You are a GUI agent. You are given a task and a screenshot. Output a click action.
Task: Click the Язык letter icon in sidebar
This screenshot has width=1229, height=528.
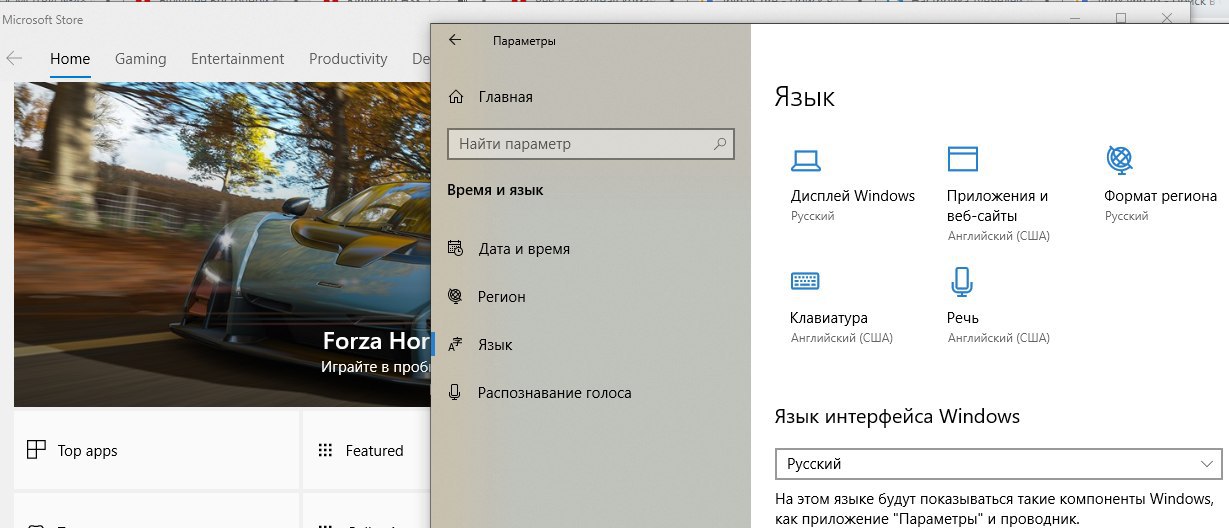[x=455, y=344]
